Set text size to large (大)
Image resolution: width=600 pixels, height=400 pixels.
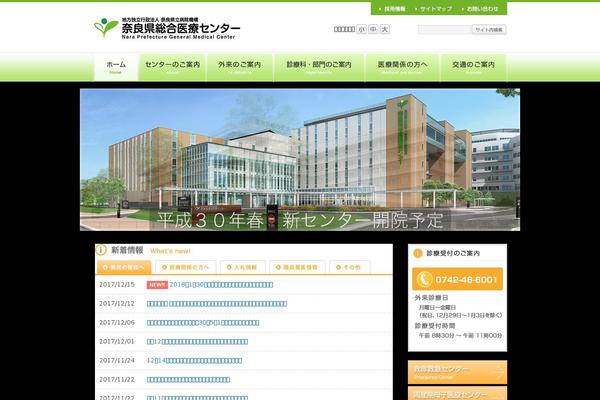[385, 29]
